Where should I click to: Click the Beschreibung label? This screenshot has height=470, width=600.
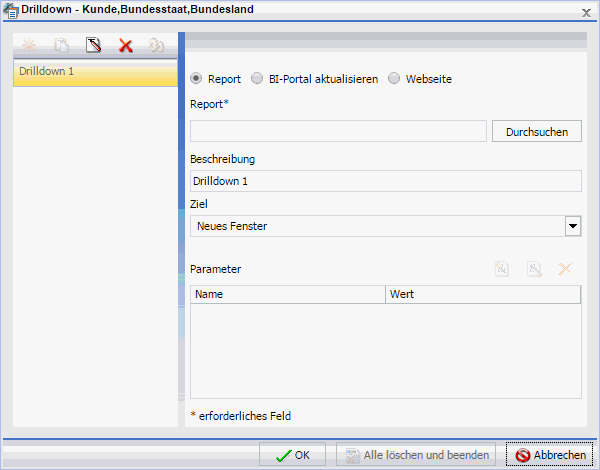[222, 159]
